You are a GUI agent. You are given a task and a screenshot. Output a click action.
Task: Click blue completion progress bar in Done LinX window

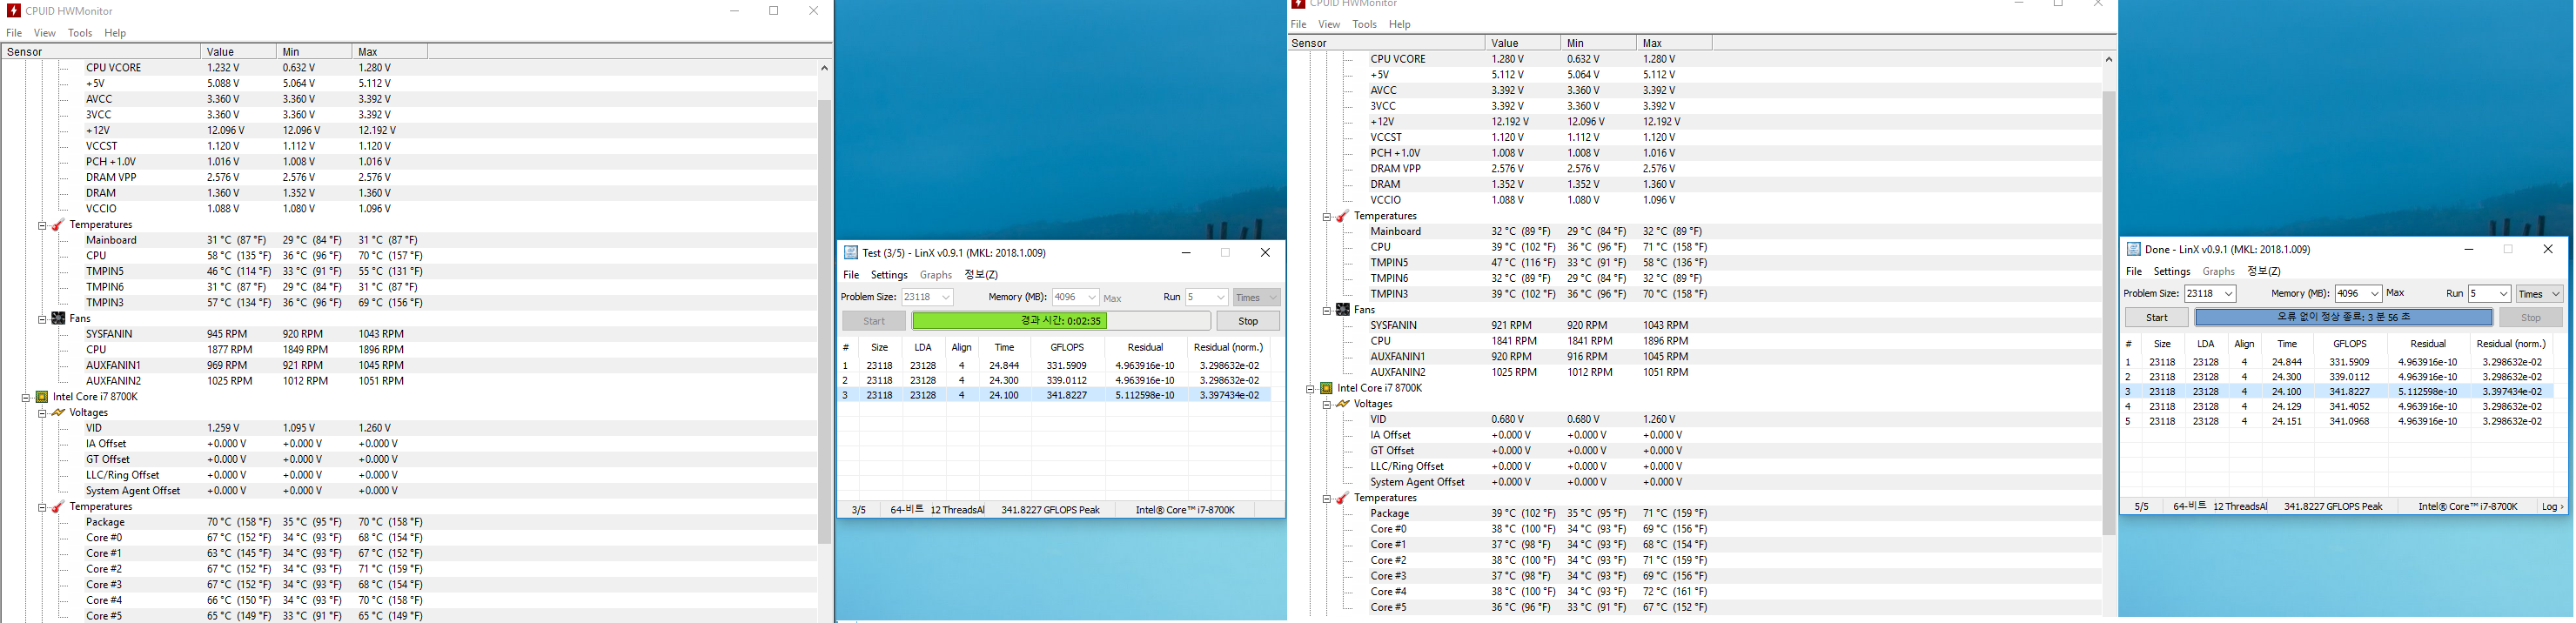click(2343, 317)
